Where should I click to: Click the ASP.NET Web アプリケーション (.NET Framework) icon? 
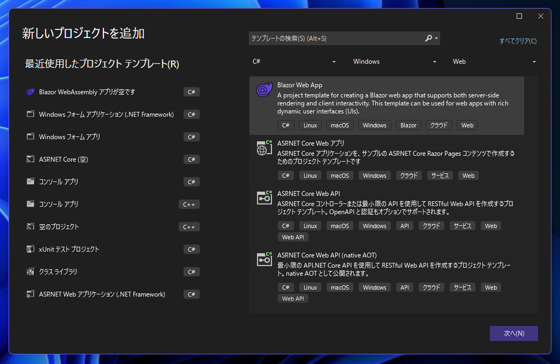(30, 294)
